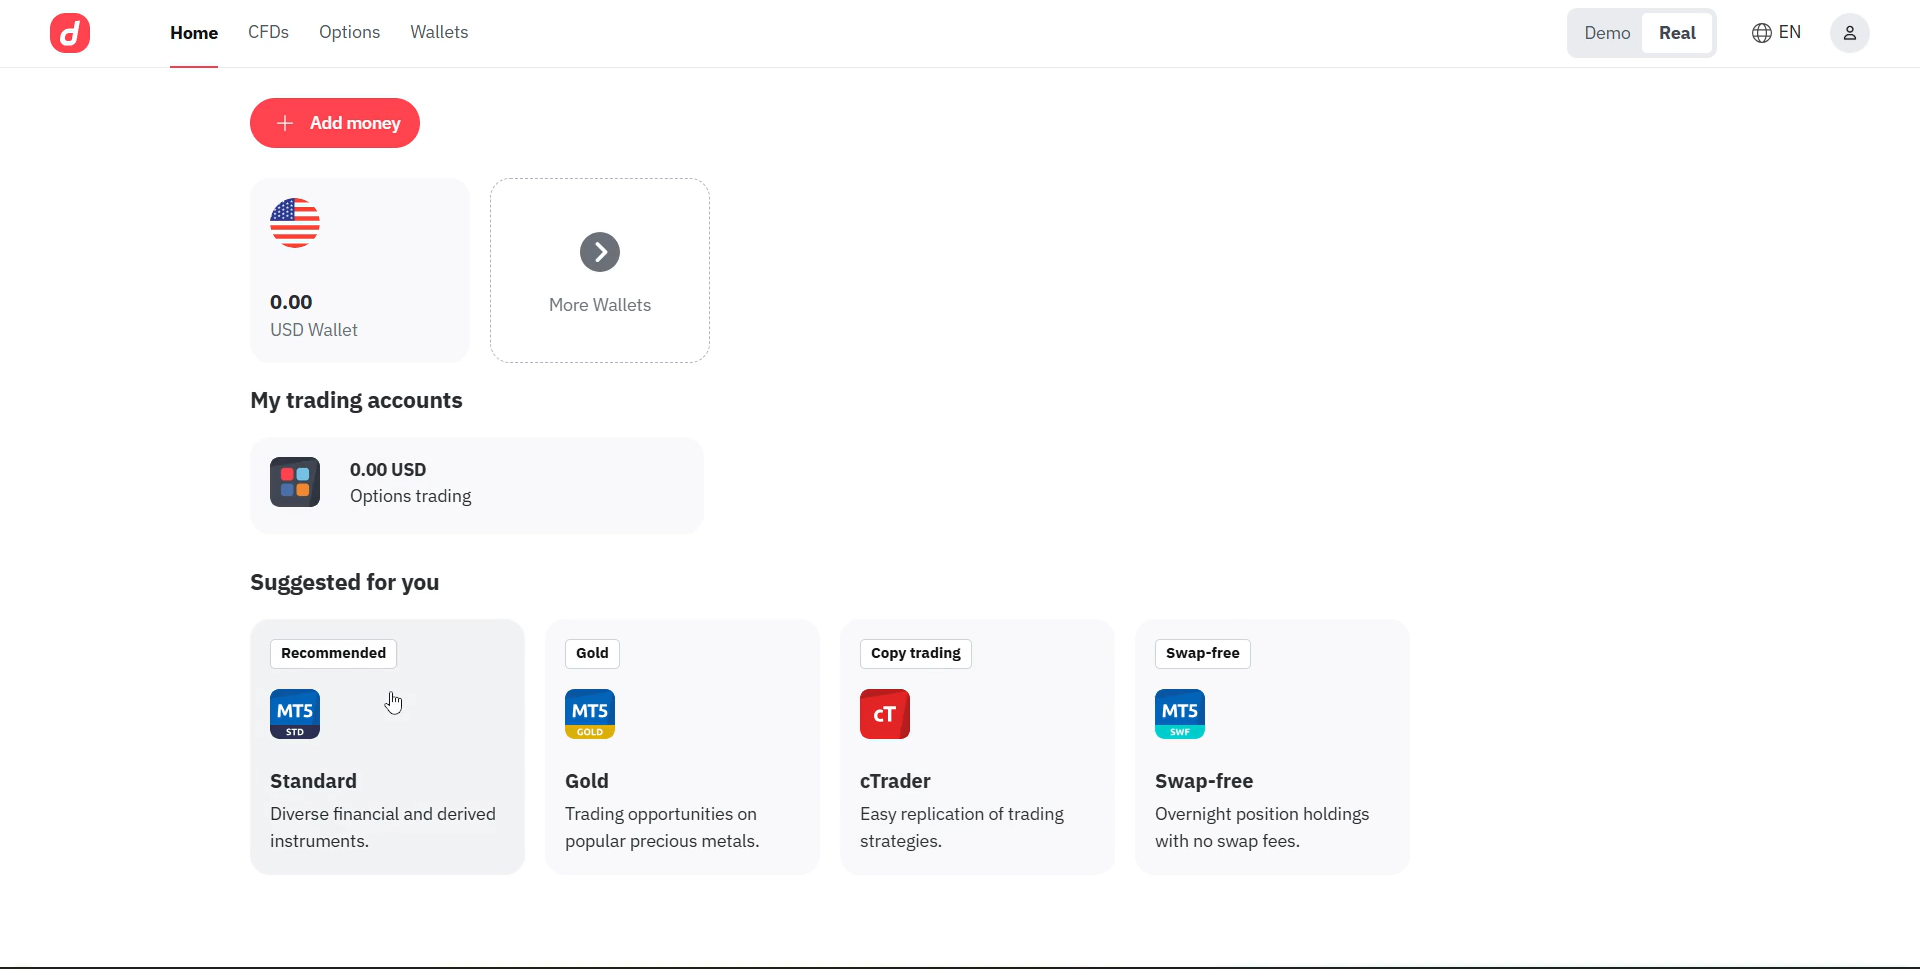Click the 0.00 USD options balance
The height and width of the screenshot is (969, 1920).
(x=388, y=470)
